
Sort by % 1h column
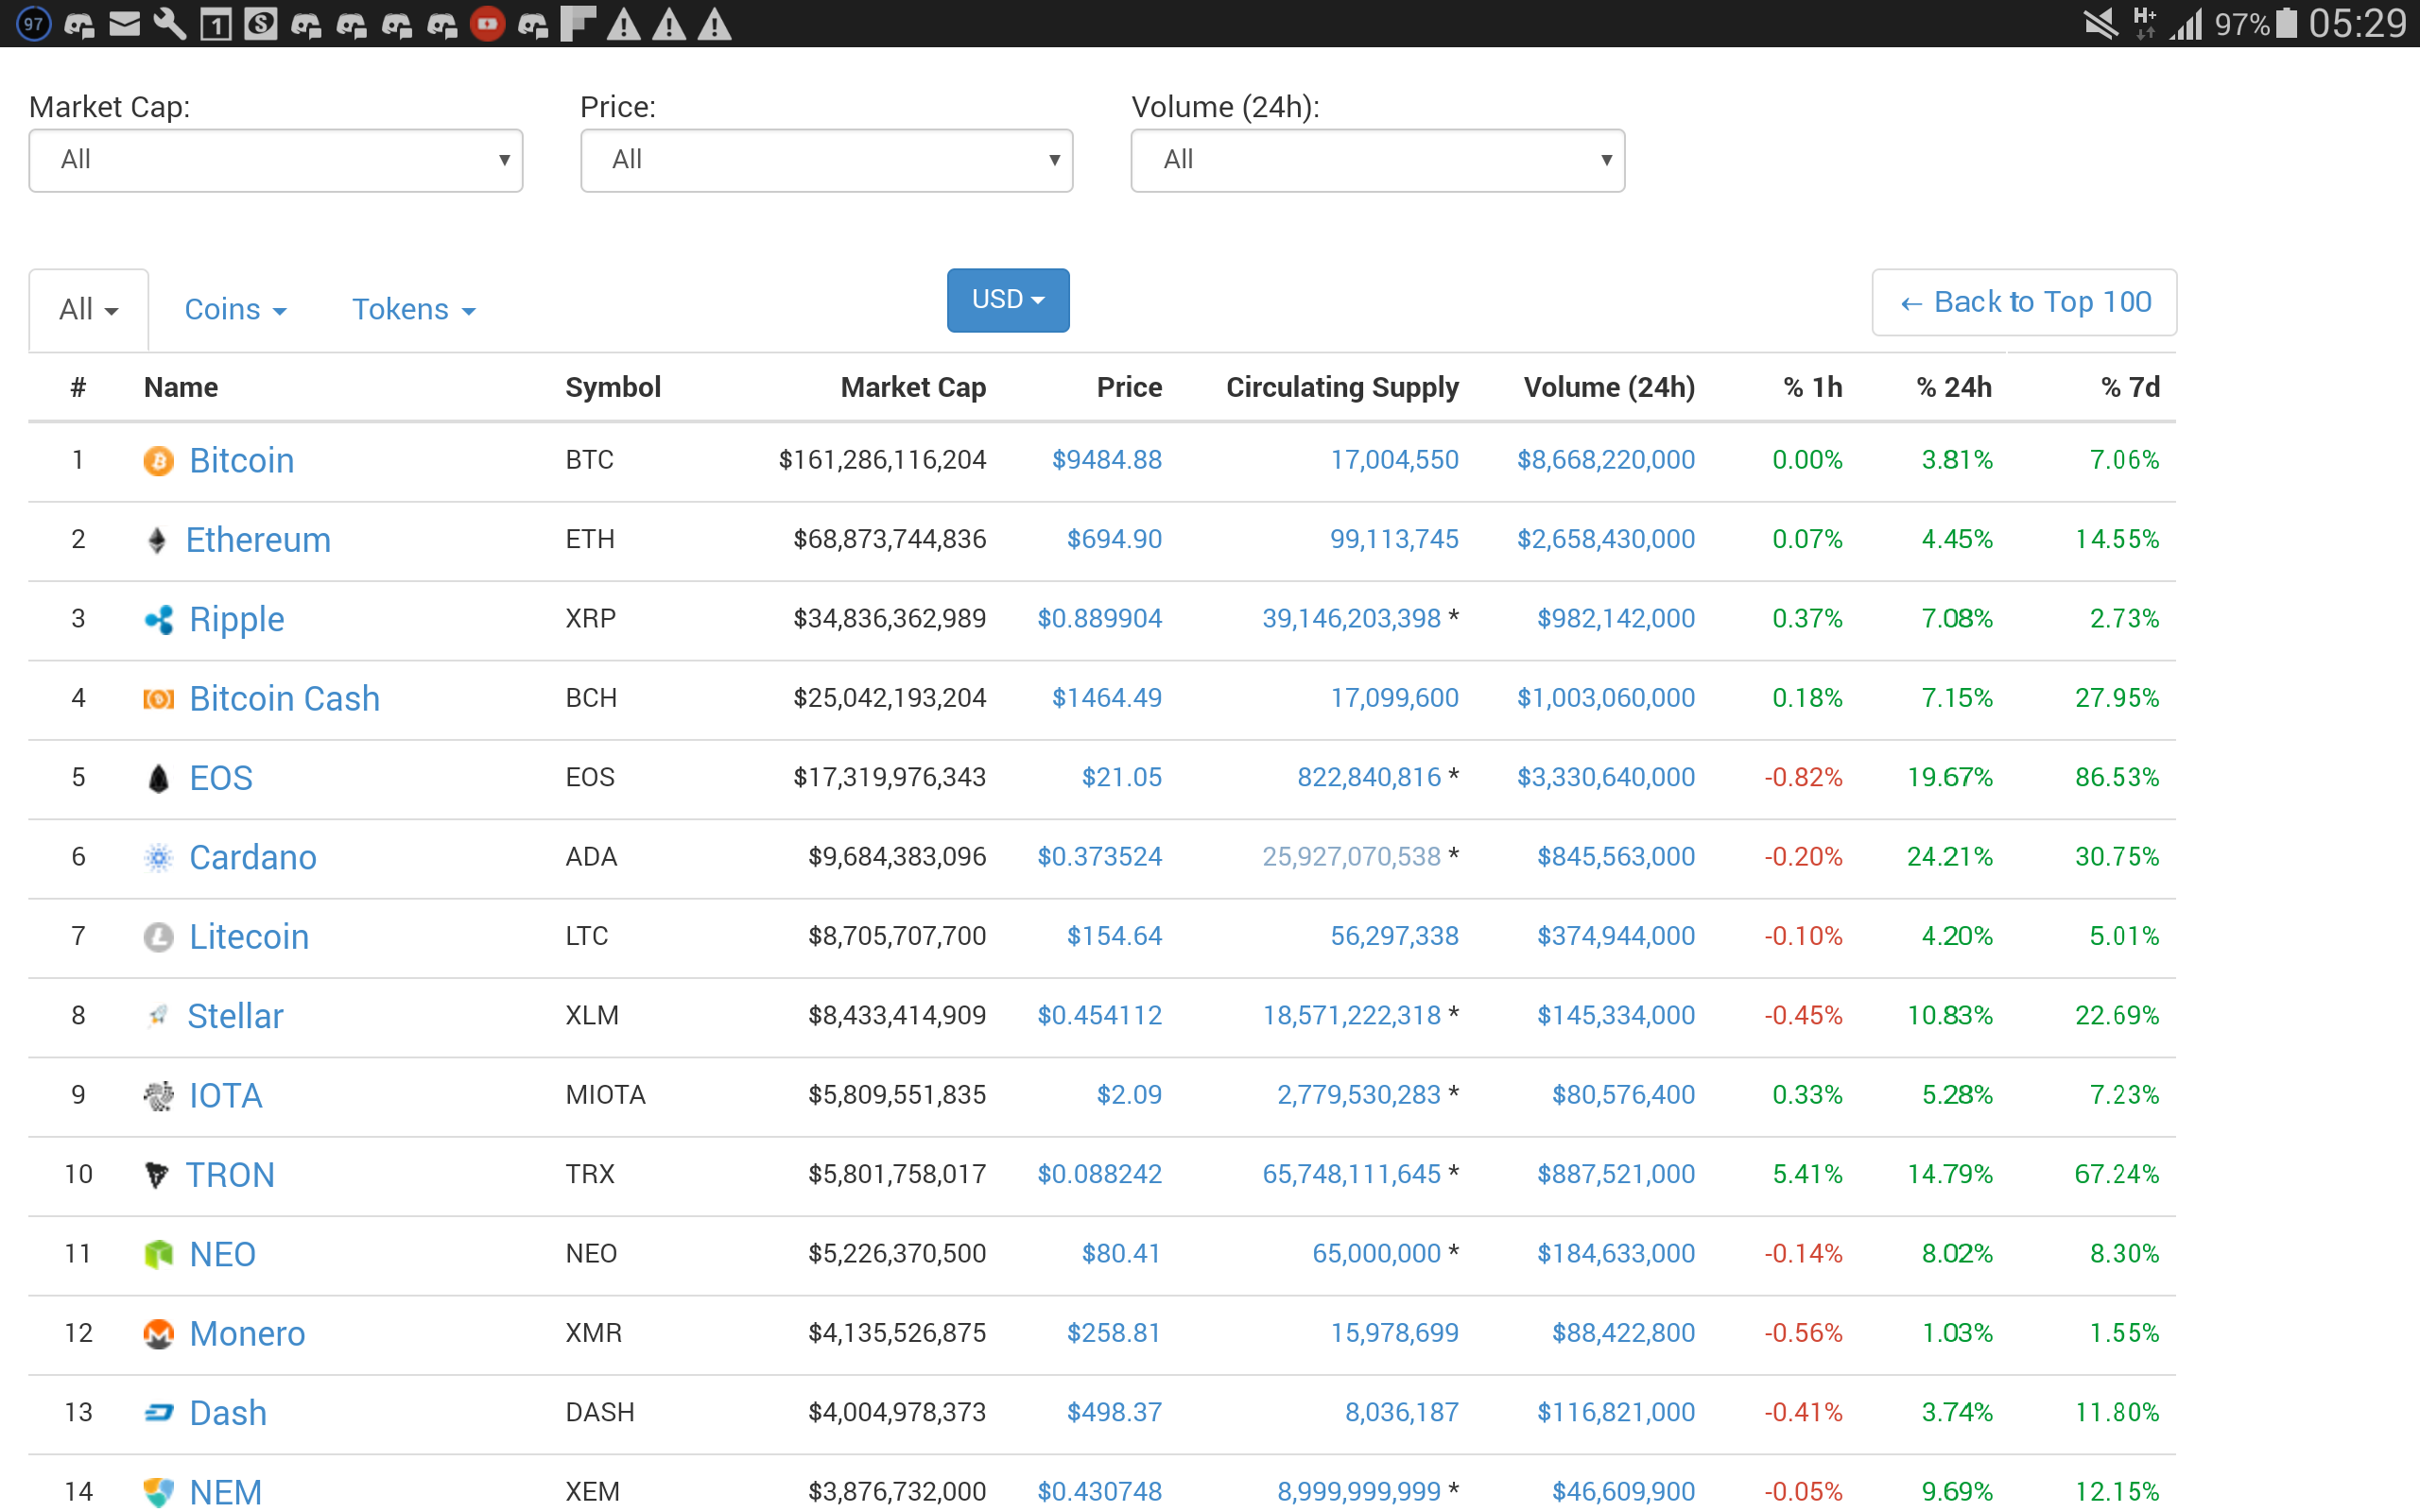point(1813,388)
